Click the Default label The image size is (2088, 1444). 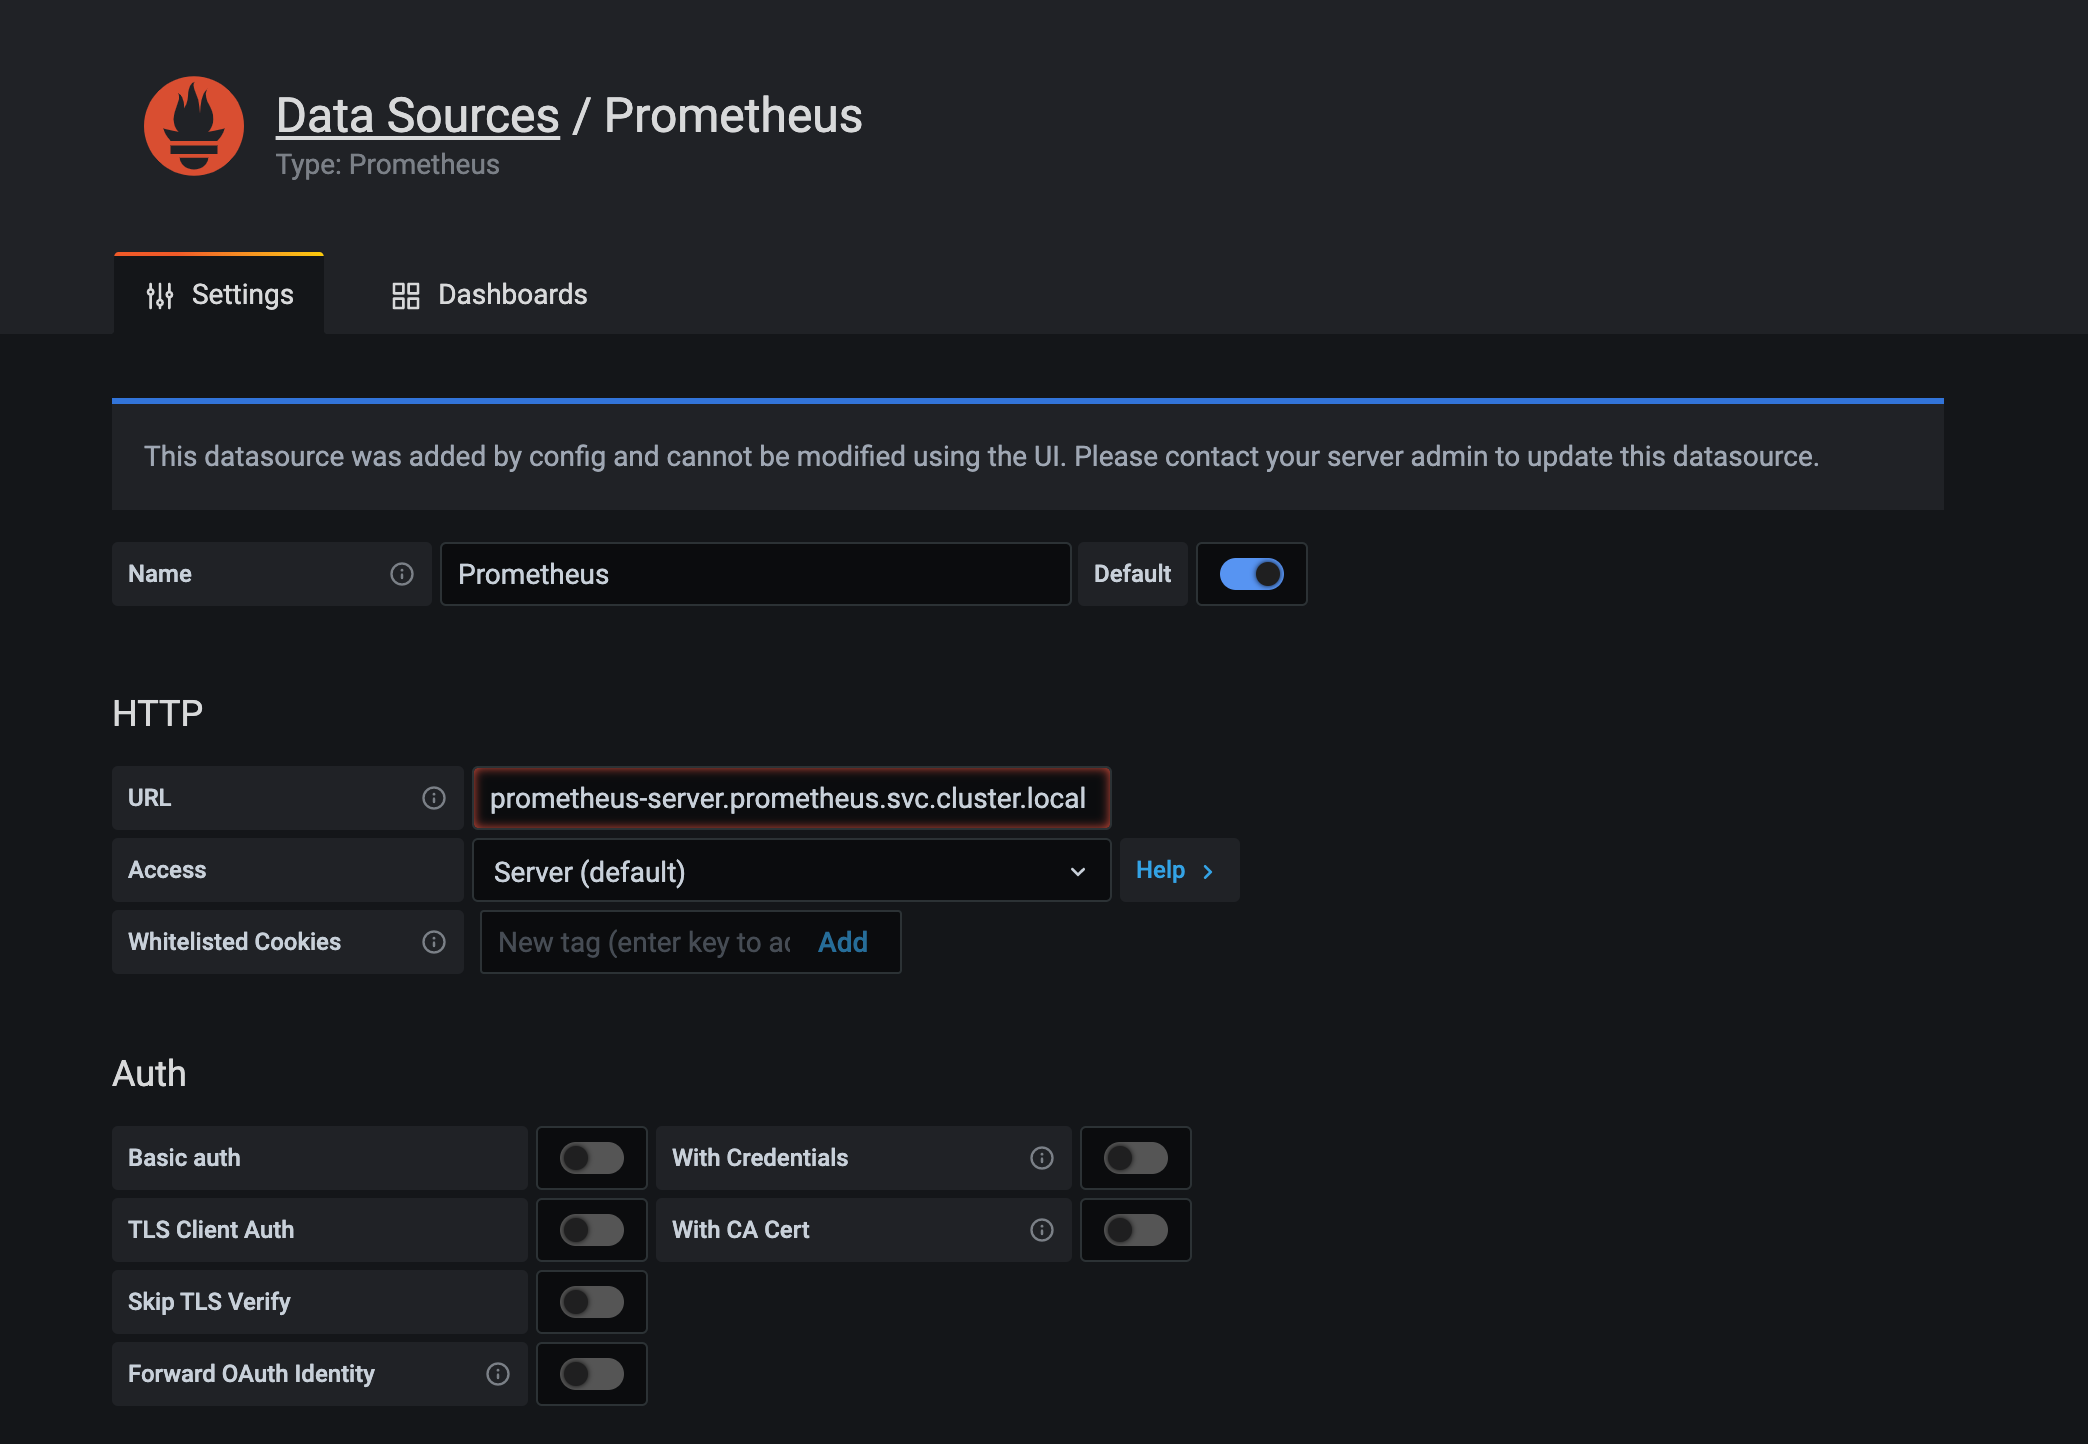(1132, 574)
